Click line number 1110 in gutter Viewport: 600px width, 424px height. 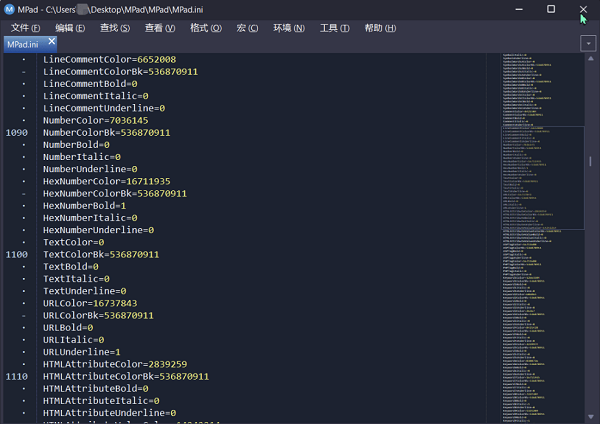tap(16, 377)
